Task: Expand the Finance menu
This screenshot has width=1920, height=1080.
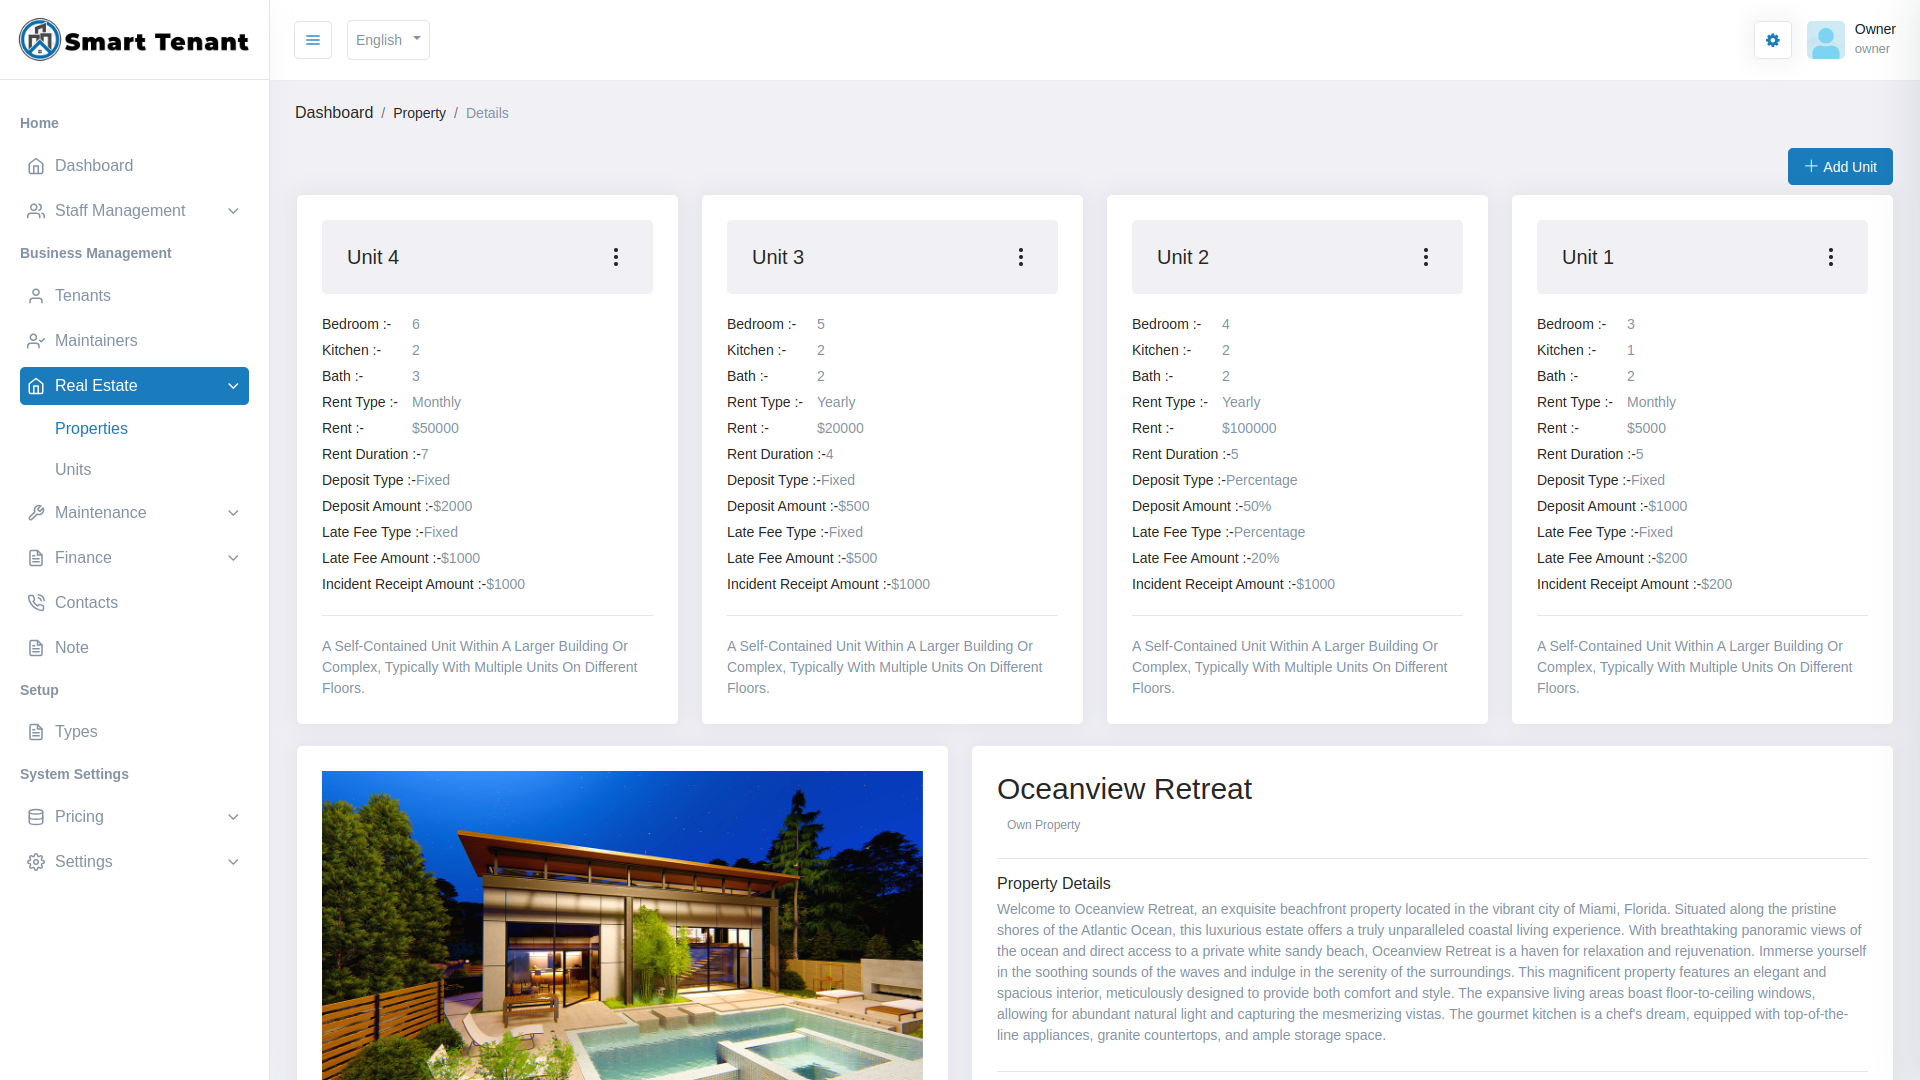Action: [x=85, y=558]
